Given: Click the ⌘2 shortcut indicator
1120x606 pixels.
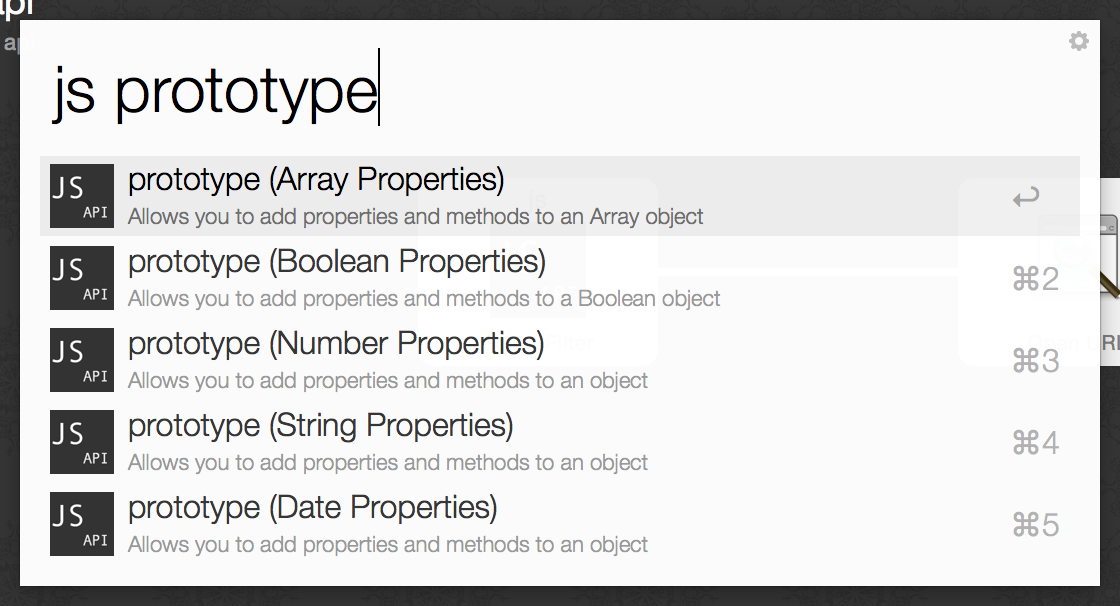Looking at the screenshot, I should pyautogui.click(x=1035, y=279).
